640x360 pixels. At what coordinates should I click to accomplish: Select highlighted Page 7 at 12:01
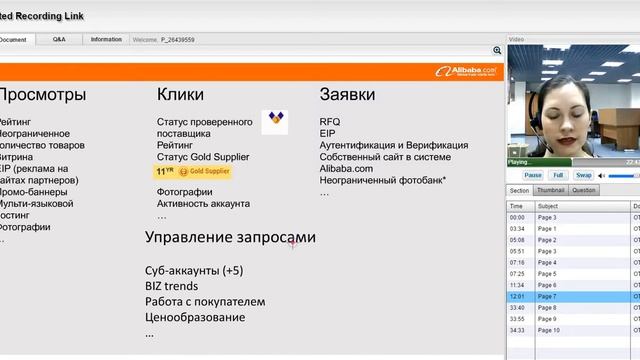(x=573, y=296)
